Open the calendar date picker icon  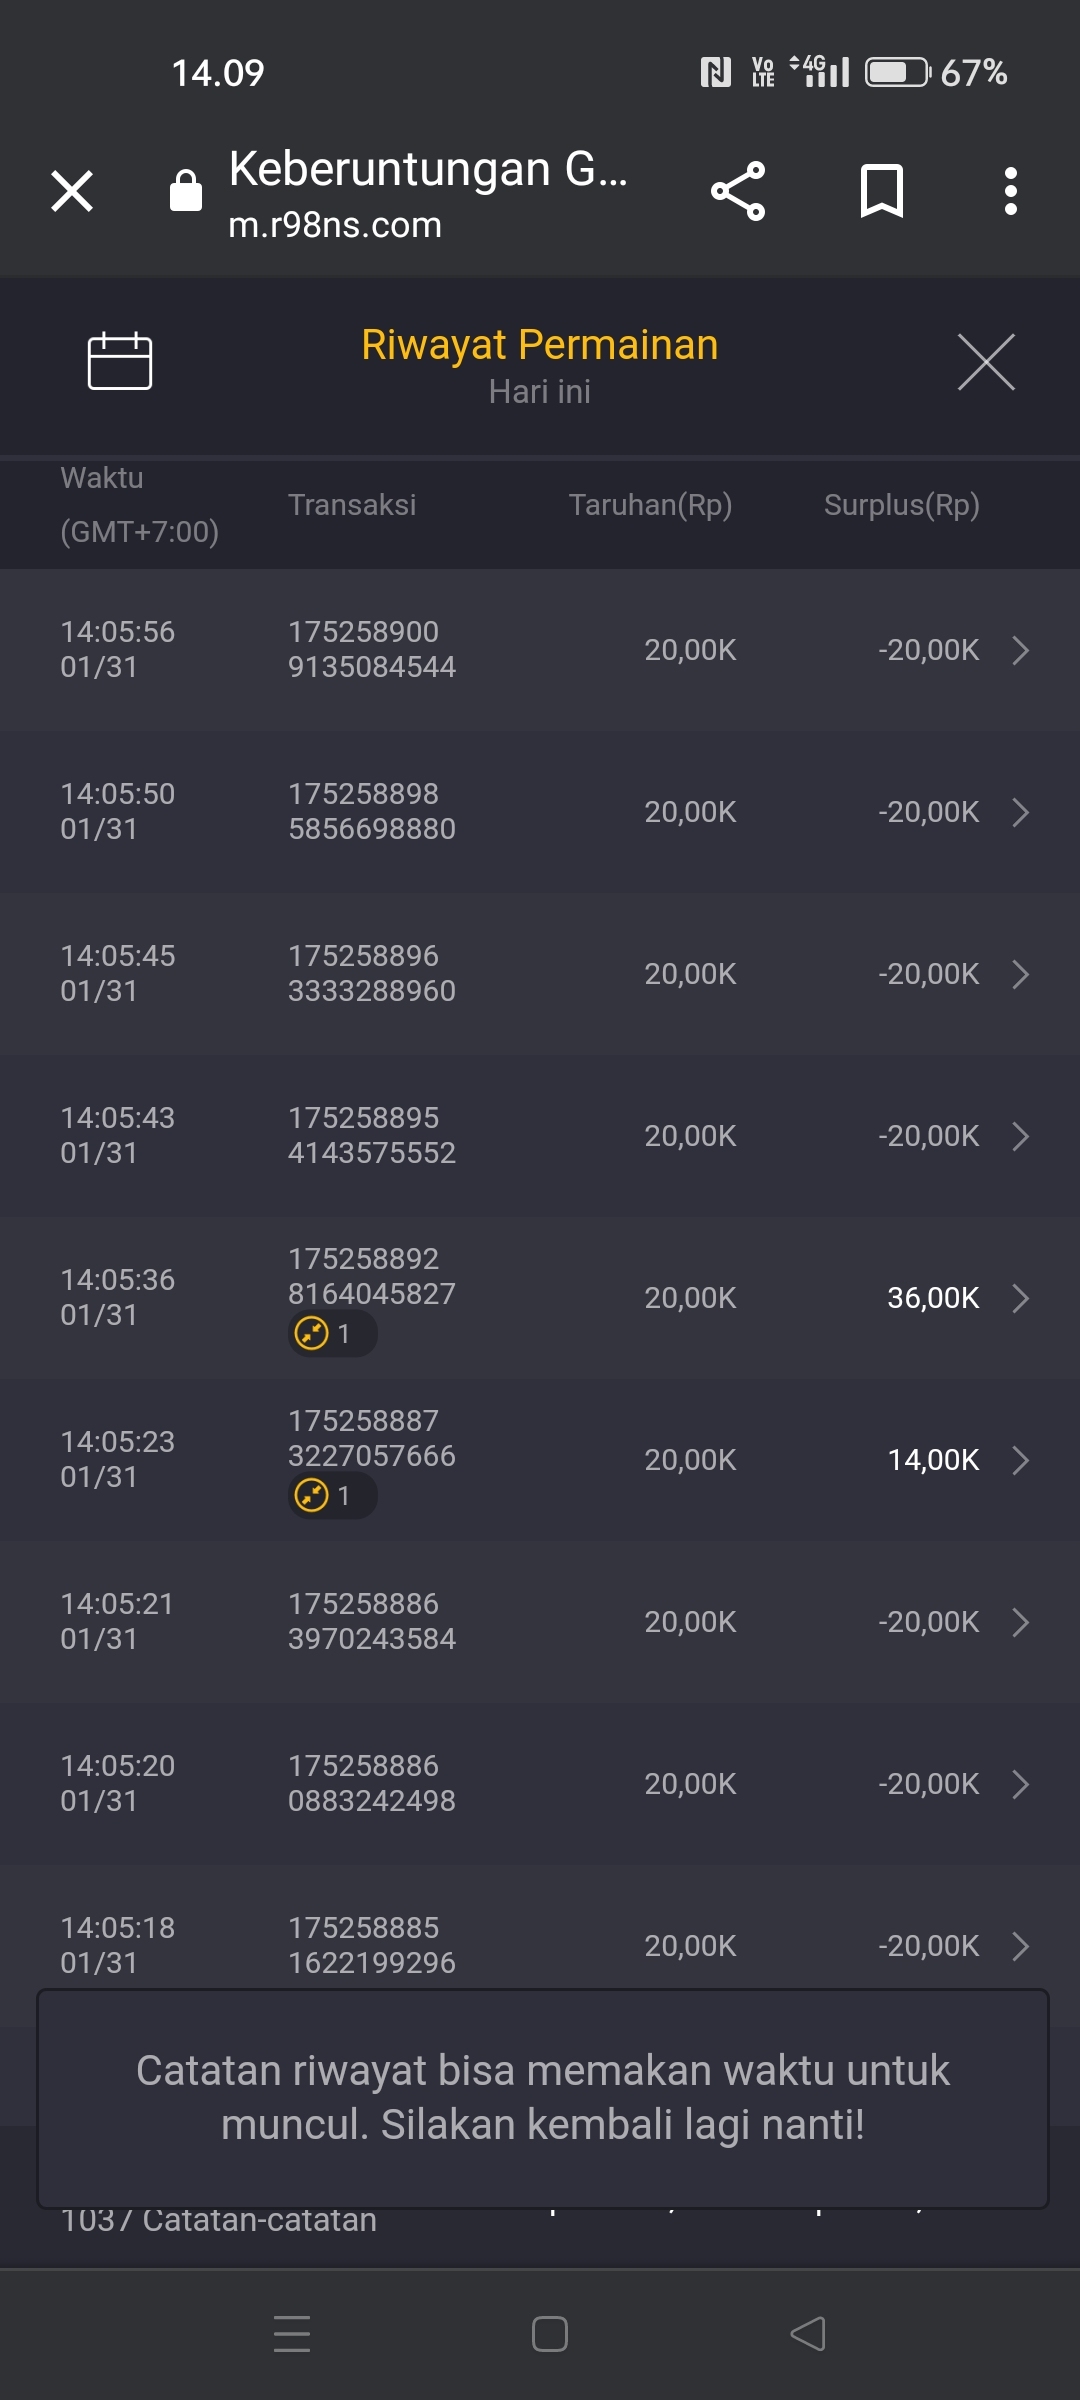(120, 360)
